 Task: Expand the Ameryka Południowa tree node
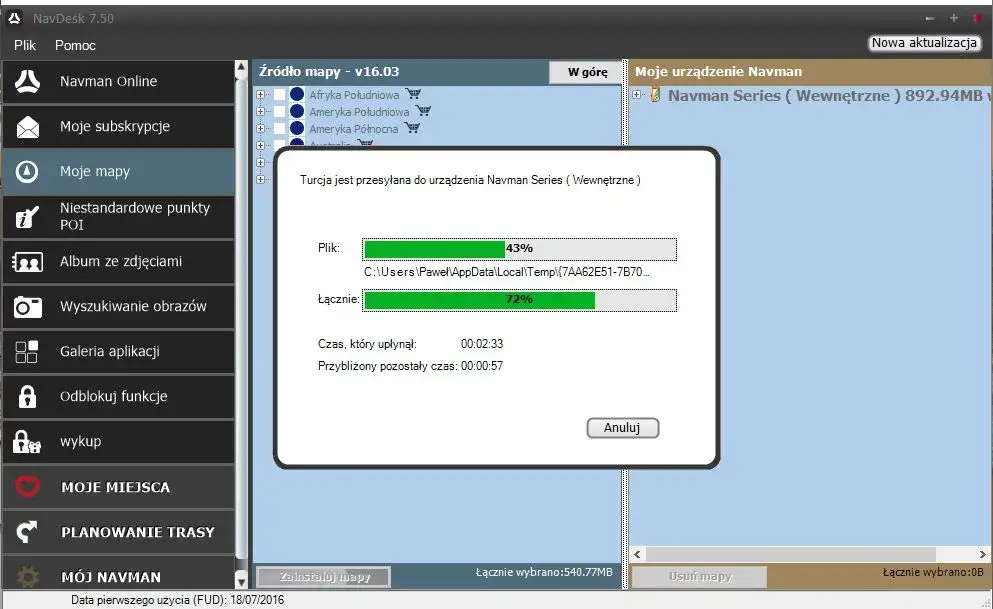[262, 112]
